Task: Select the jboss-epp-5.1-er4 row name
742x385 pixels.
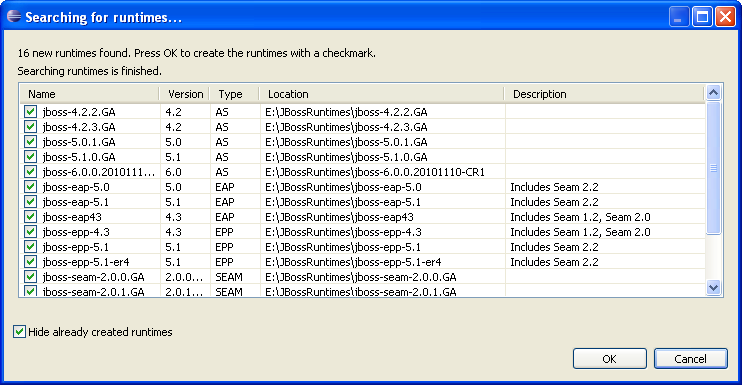Action: click(86, 262)
